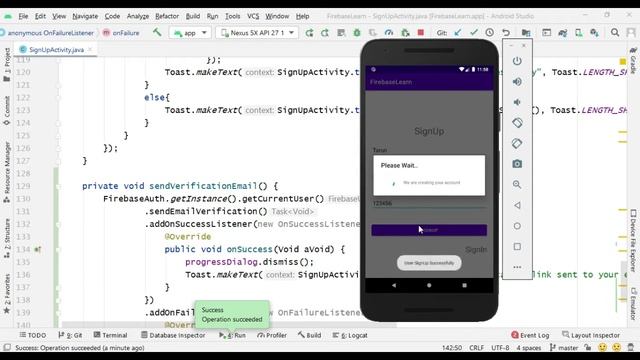This screenshot has width=640, height=360.
Task: Open the Nexus 5X API 27 device dropdown
Action: pyautogui.click(x=257, y=33)
